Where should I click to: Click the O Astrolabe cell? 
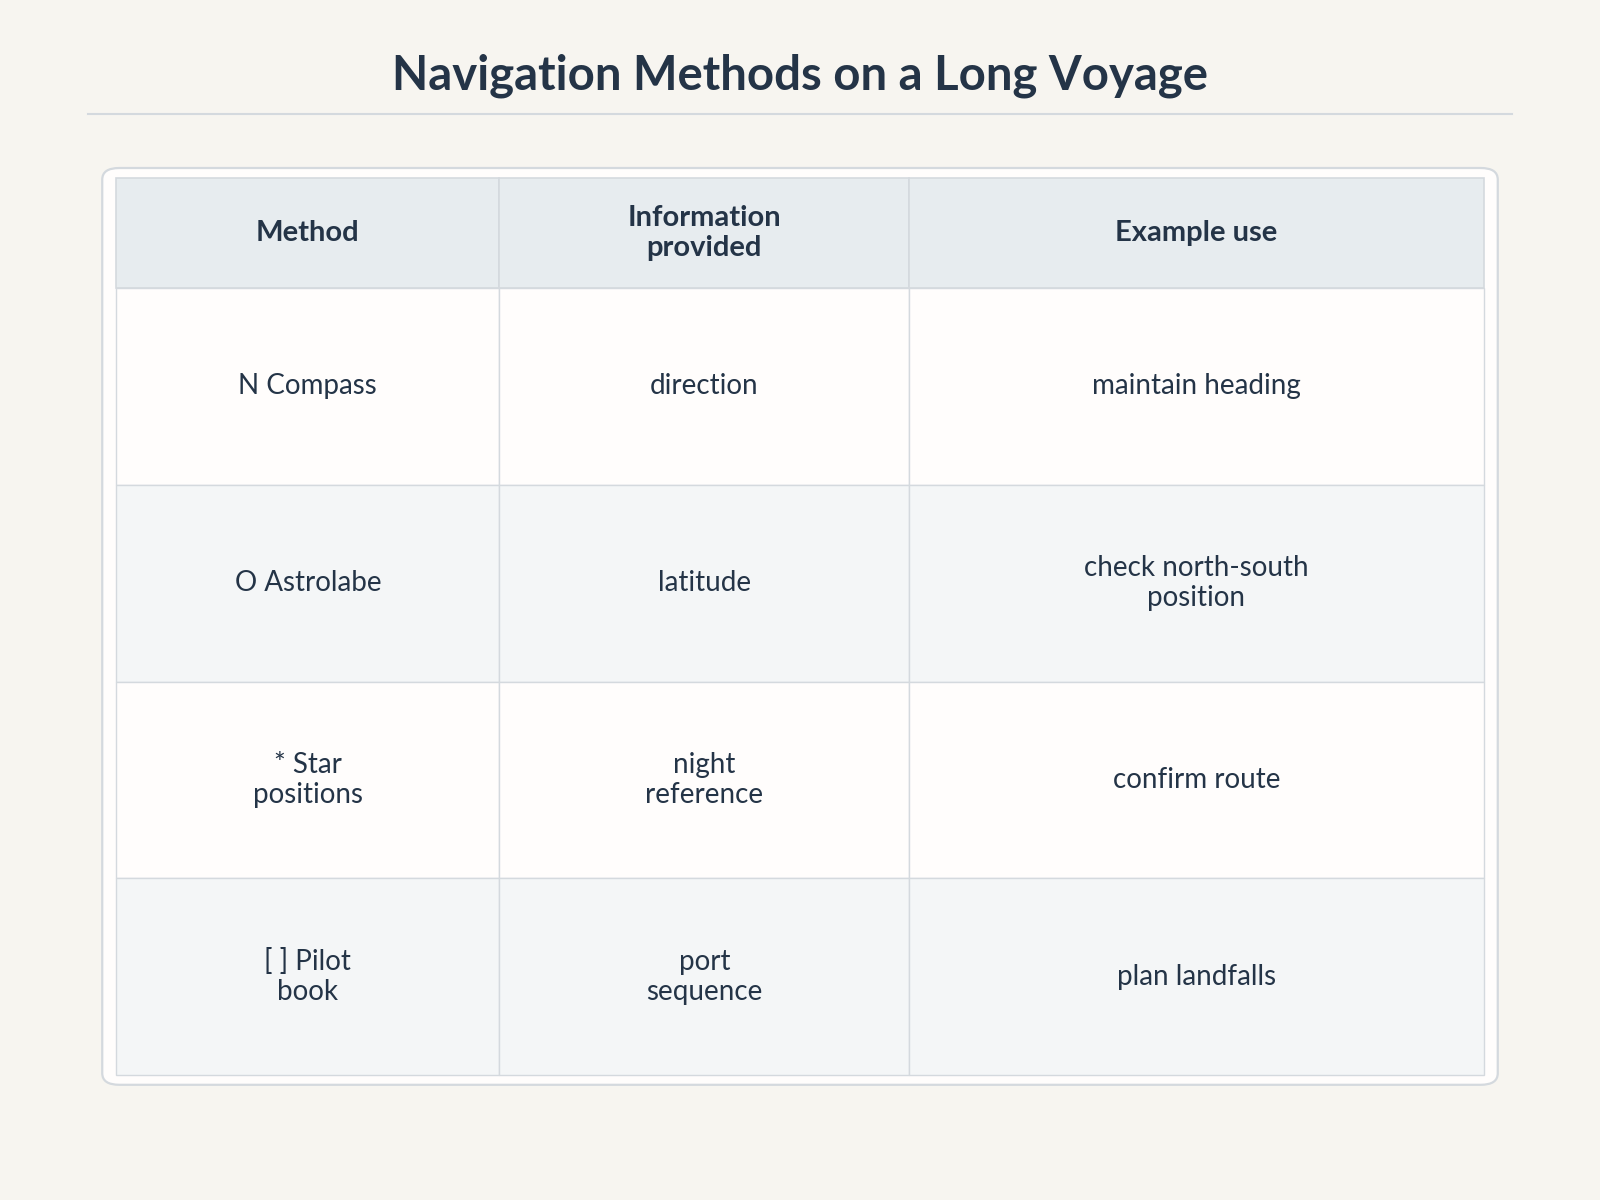pyautogui.click(x=308, y=584)
